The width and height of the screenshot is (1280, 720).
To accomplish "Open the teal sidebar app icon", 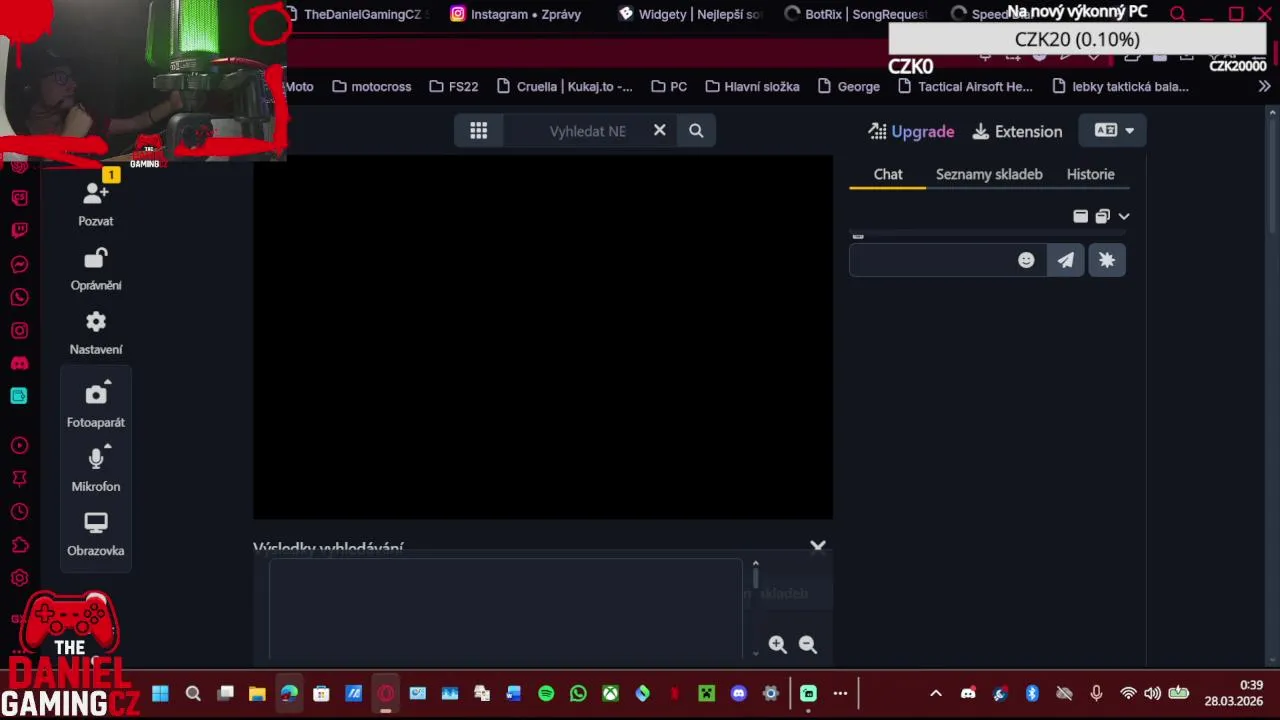I will click(x=19, y=396).
